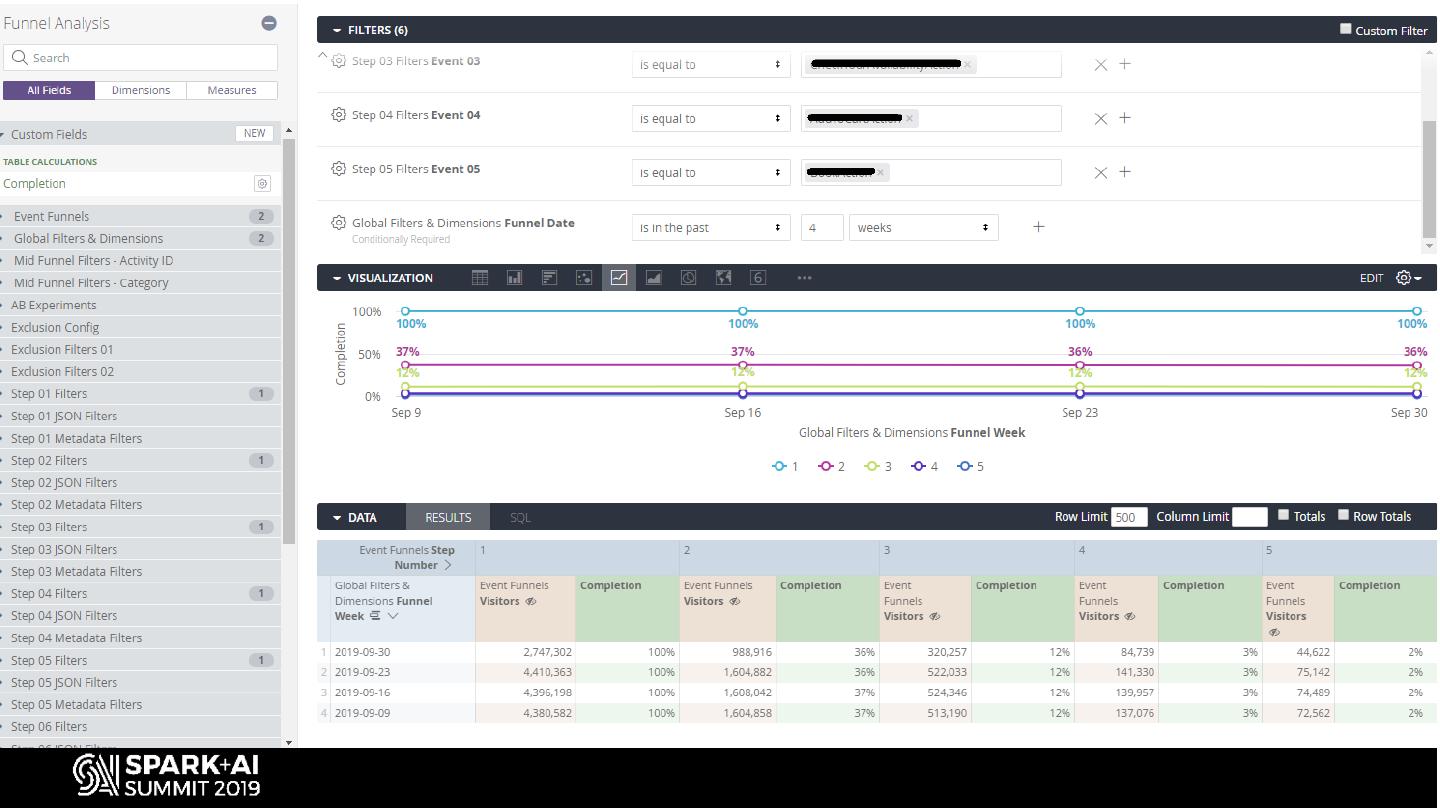Viewport: 1440px width, 811px height.
Task: Choose the single value visualization icon
Action: (758, 278)
